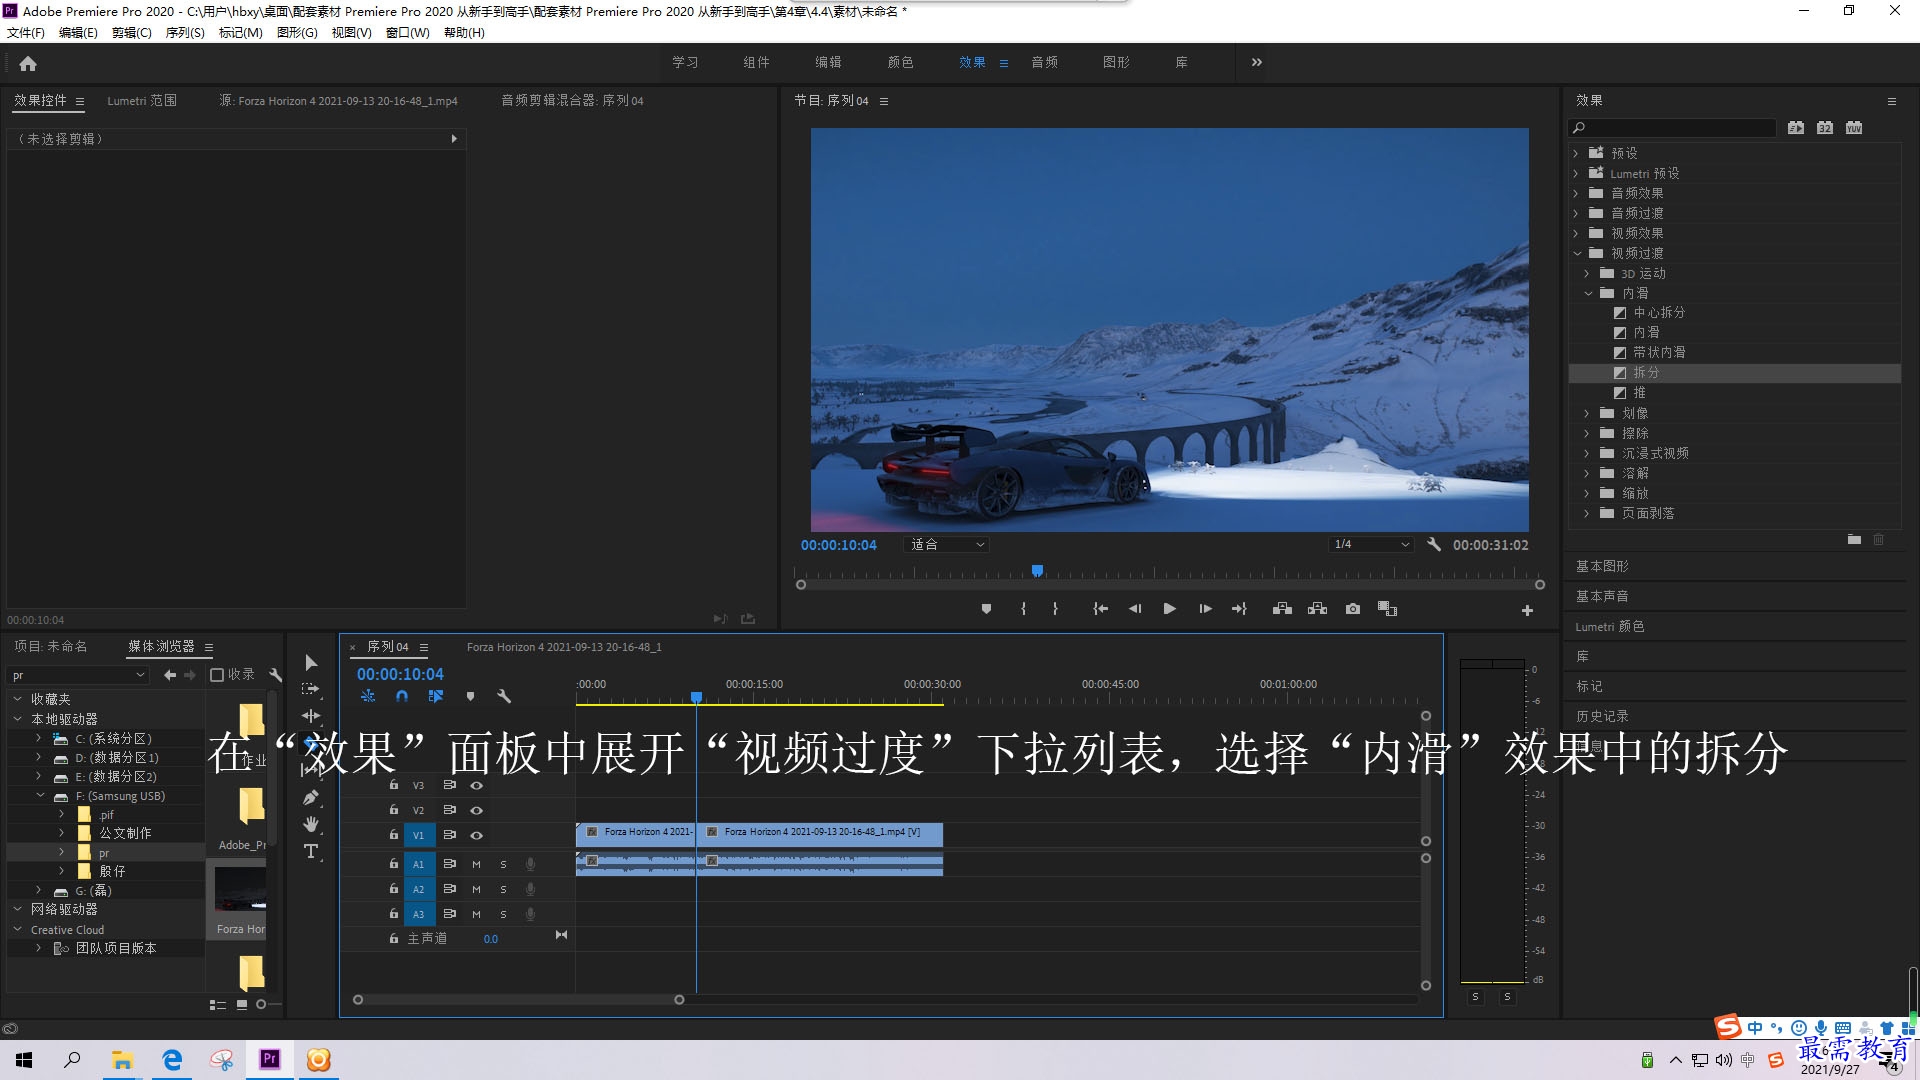
Task: Step forward one frame
Action: click(1205, 609)
